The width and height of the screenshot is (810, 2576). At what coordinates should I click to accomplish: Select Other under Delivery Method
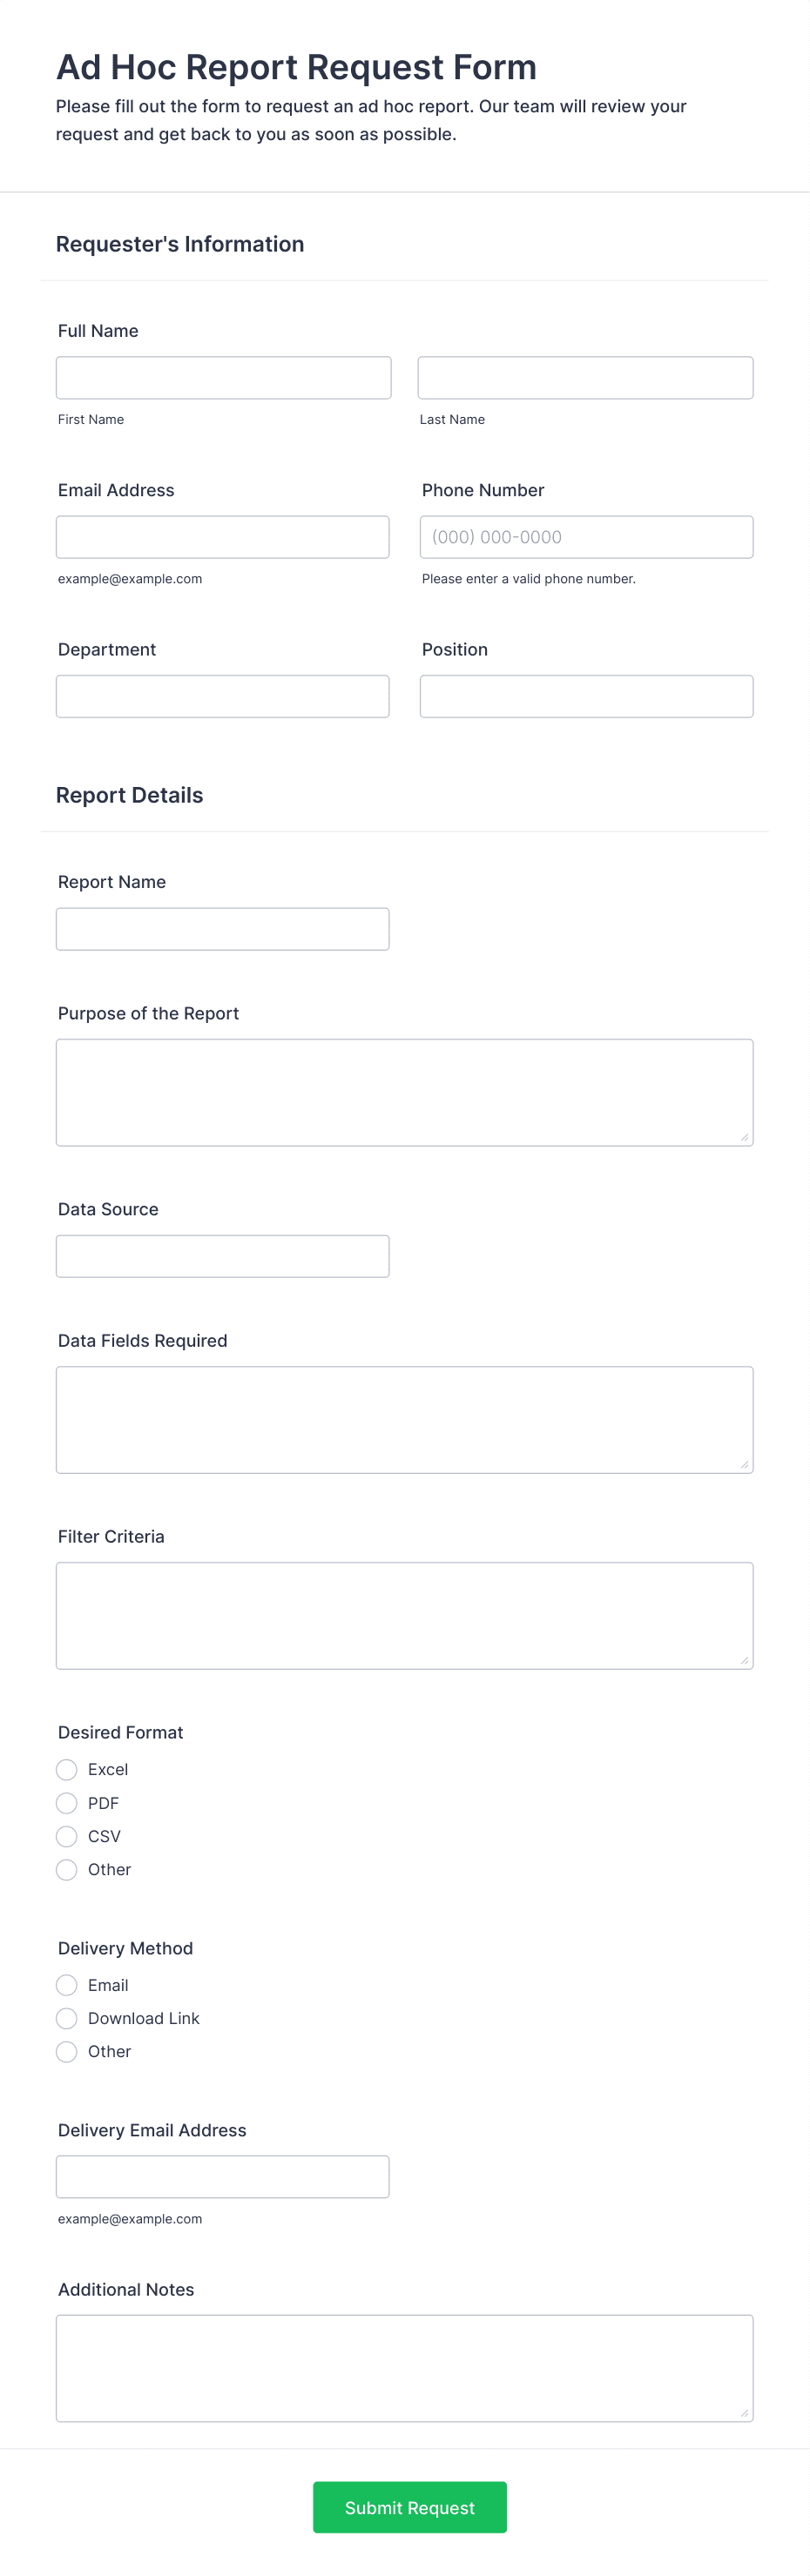click(x=66, y=2051)
